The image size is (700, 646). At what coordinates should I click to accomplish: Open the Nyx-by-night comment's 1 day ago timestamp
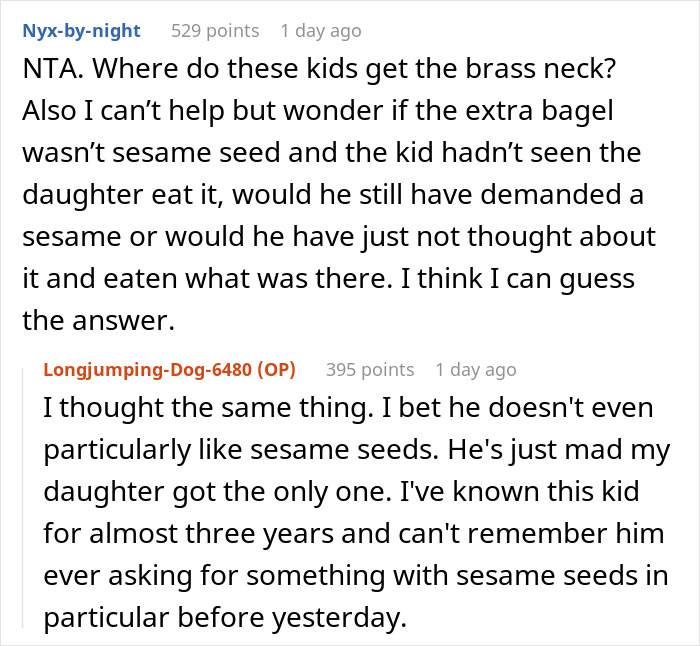coord(320,31)
